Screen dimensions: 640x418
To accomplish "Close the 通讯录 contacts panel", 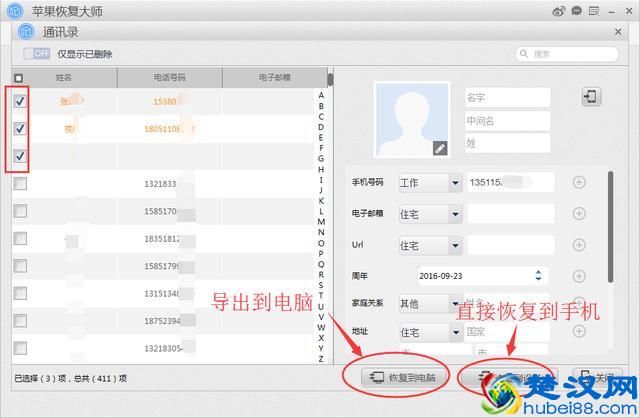I will coord(618,31).
